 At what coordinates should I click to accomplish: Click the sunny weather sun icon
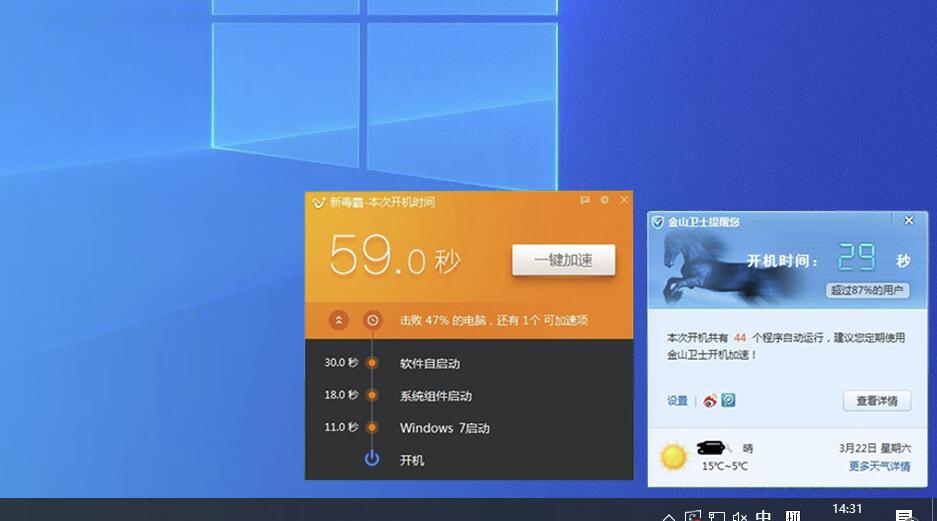click(673, 457)
